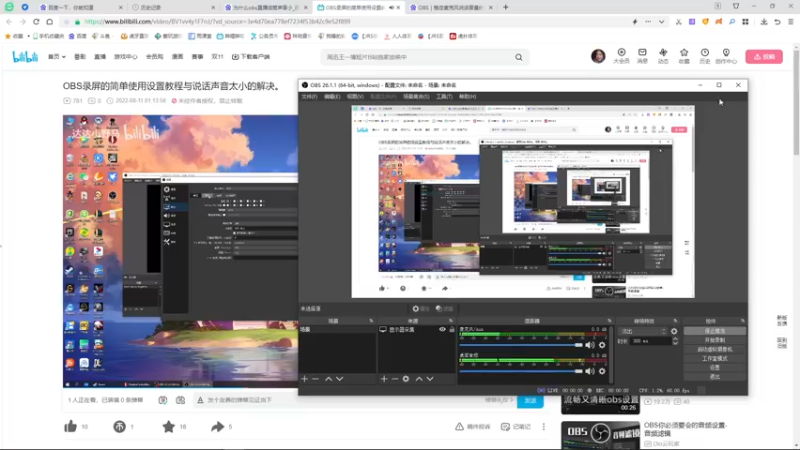Add a scene with the Scenes plus icon

pos(305,379)
